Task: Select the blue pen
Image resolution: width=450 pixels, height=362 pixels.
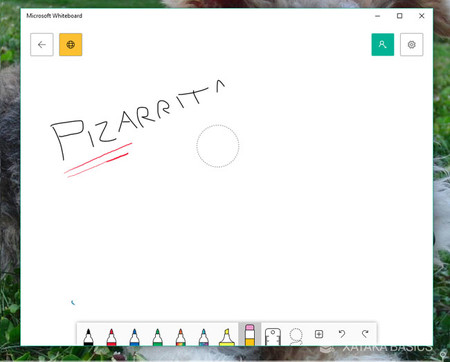Action: pos(134,337)
